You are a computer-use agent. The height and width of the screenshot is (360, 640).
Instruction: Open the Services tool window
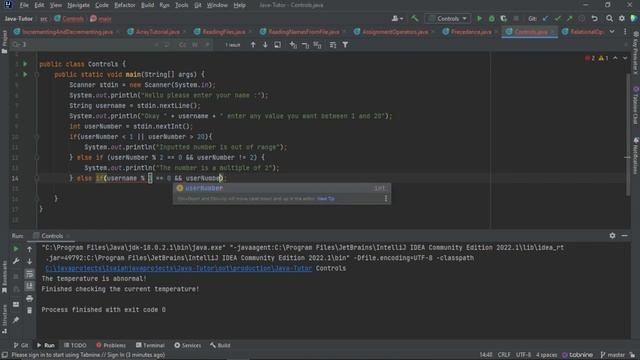187,345
